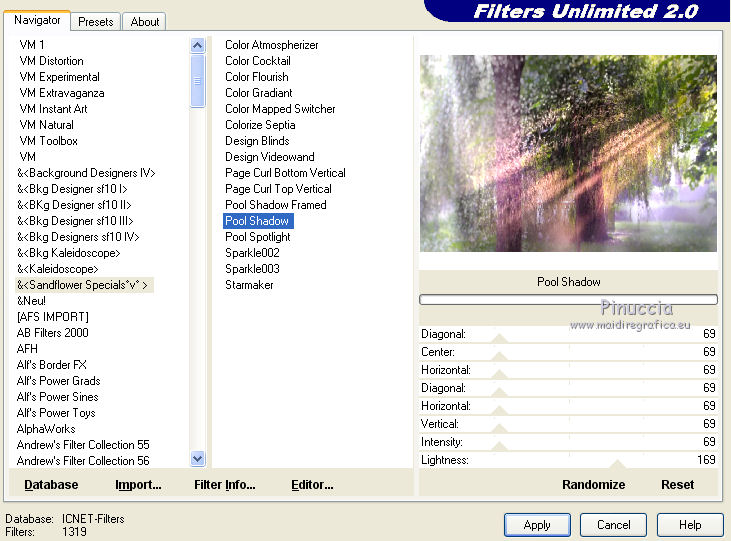Choose the Design Blinds filter

(257, 141)
